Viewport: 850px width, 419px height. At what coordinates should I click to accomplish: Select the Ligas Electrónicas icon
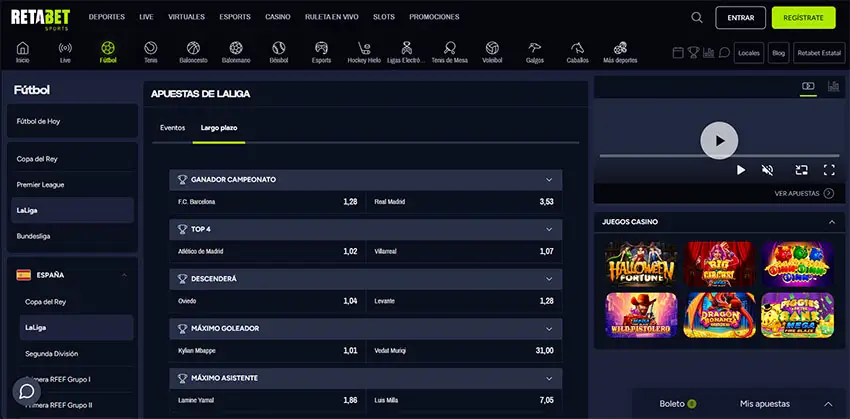coord(407,48)
